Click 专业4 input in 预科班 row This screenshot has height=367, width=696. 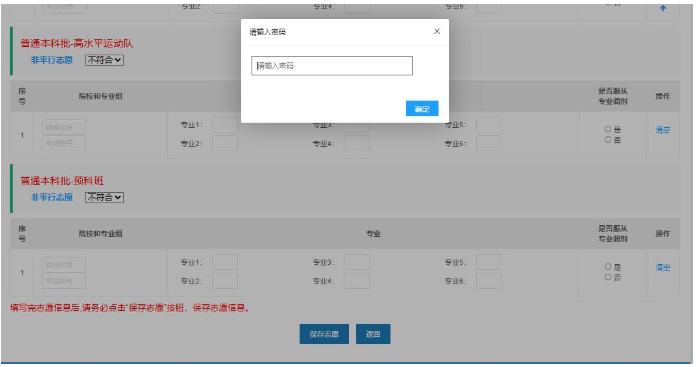357,281
